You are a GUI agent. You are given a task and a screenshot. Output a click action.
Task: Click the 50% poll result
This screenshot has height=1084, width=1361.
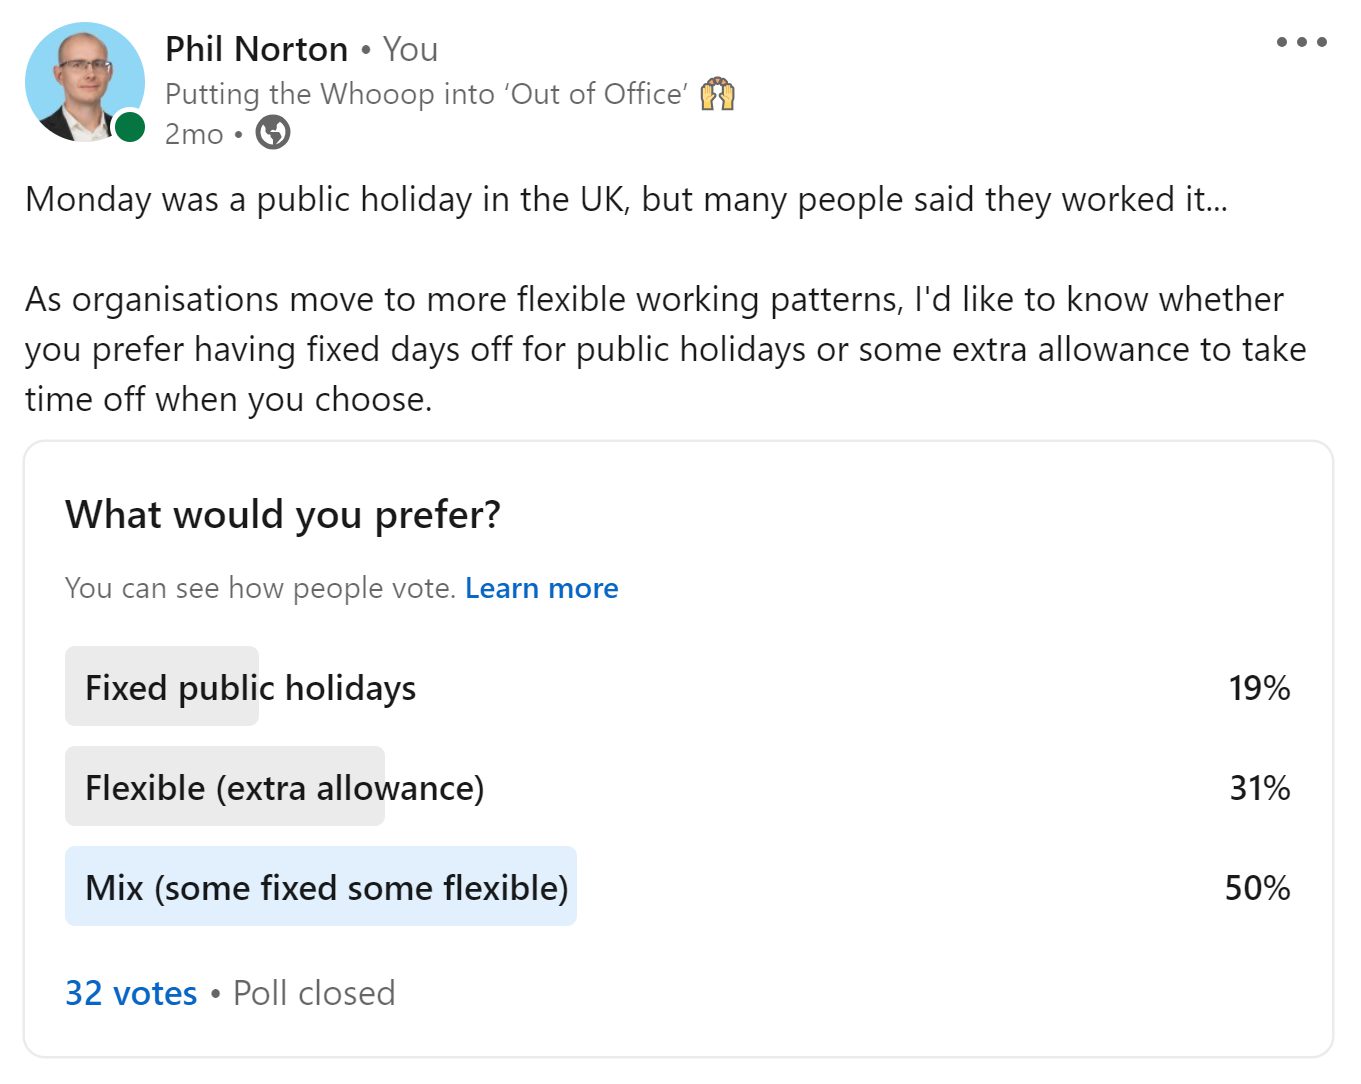pos(1257,888)
